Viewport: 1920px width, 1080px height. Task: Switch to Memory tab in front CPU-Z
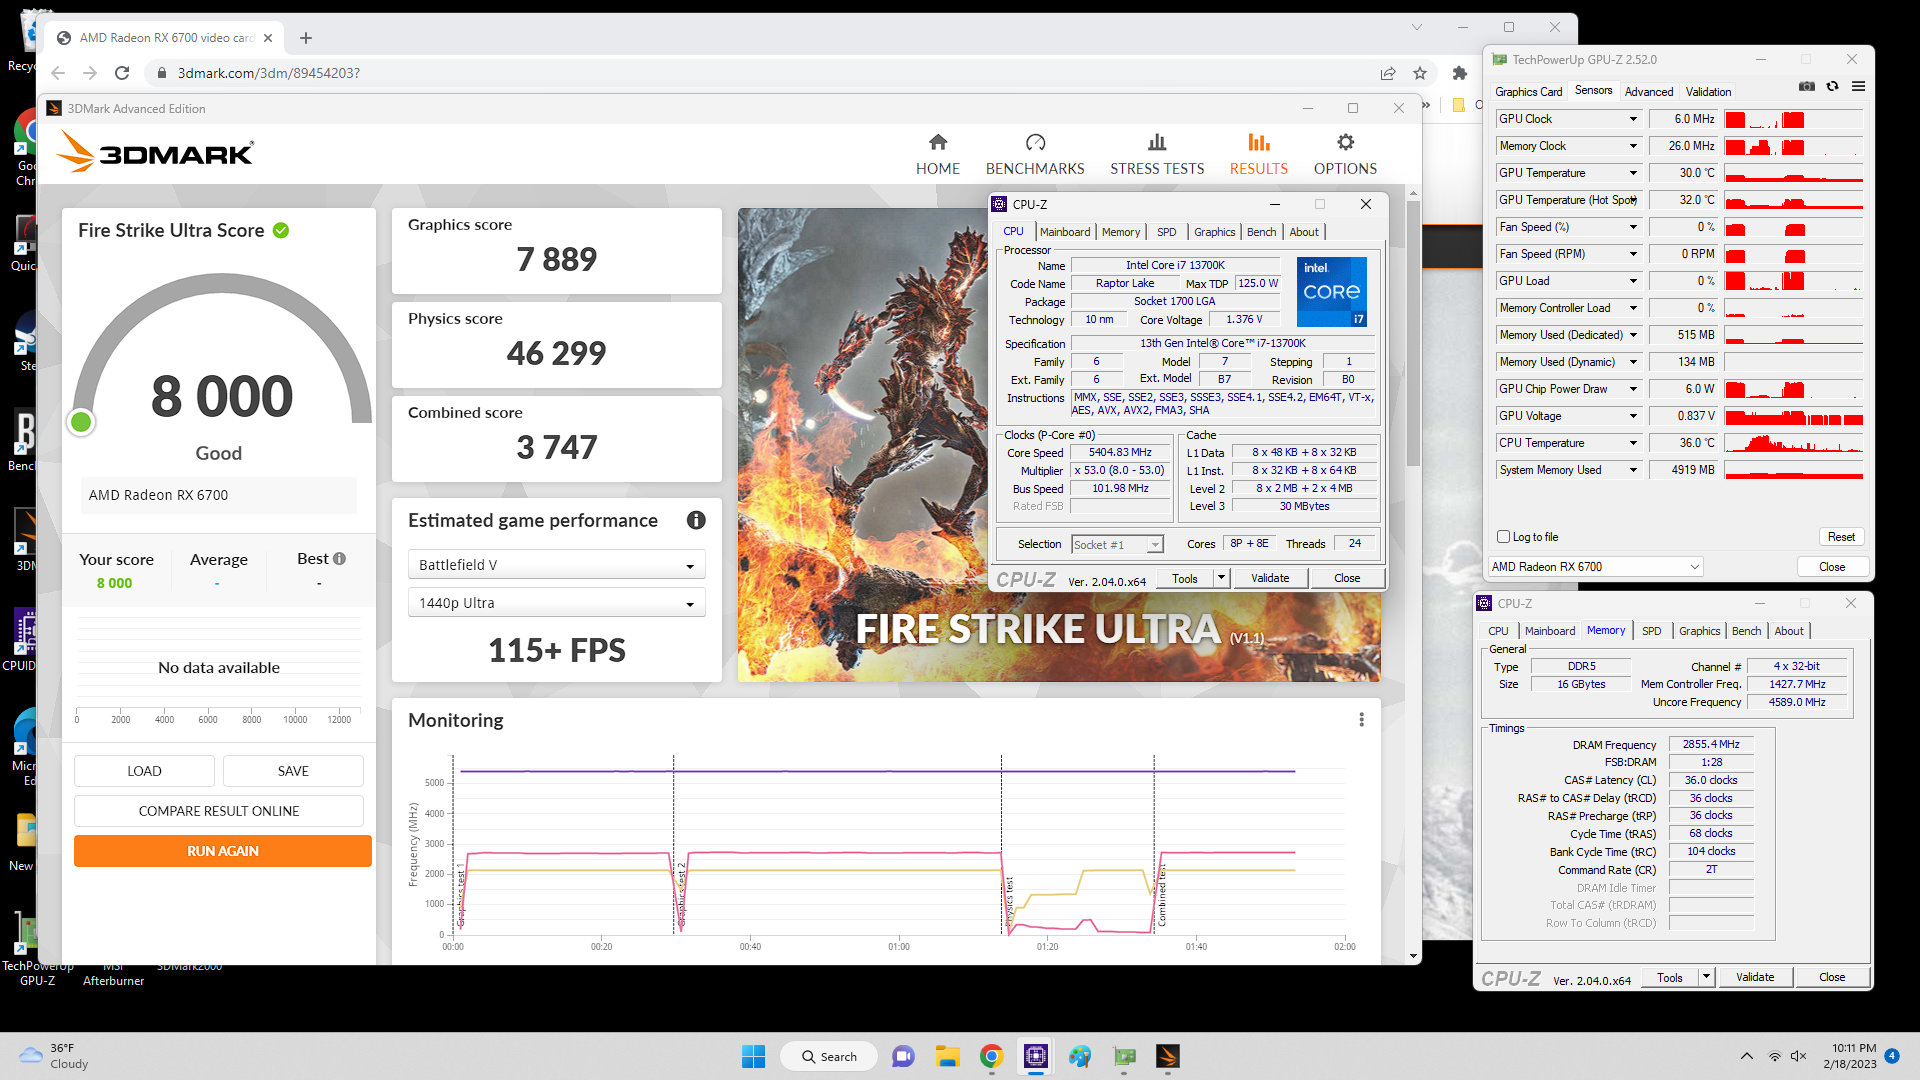[1120, 232]
